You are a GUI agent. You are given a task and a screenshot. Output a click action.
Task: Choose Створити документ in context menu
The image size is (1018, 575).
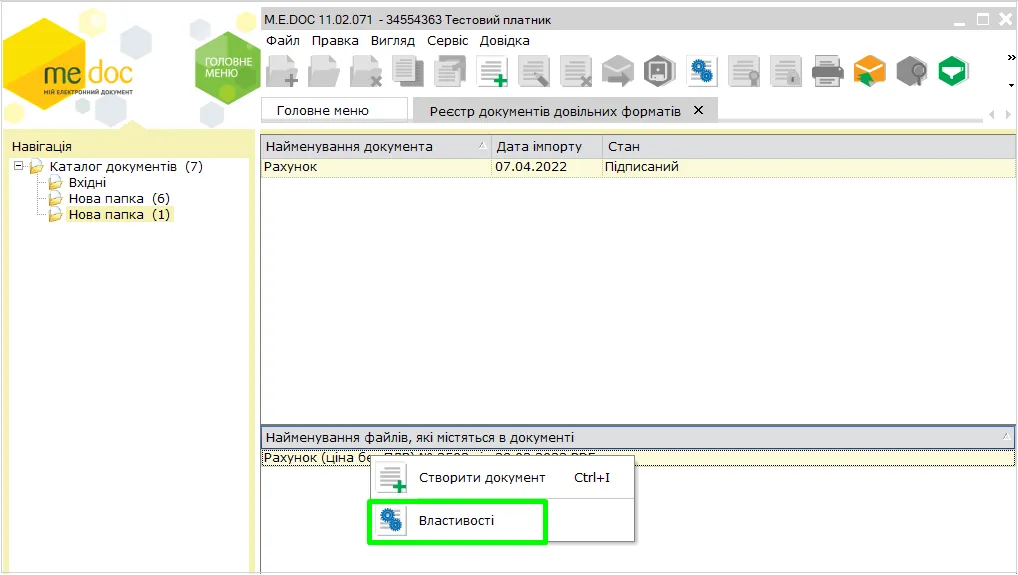pos(502,478)
